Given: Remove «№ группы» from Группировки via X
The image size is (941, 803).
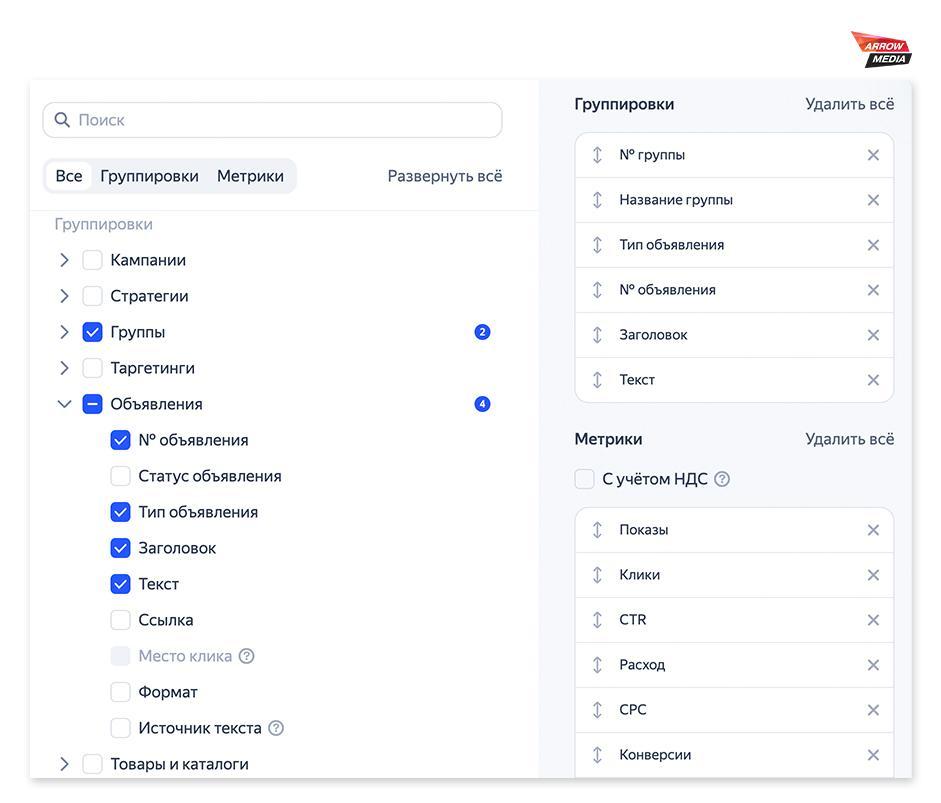Looking at the screenshot, I should click(873, 155).
